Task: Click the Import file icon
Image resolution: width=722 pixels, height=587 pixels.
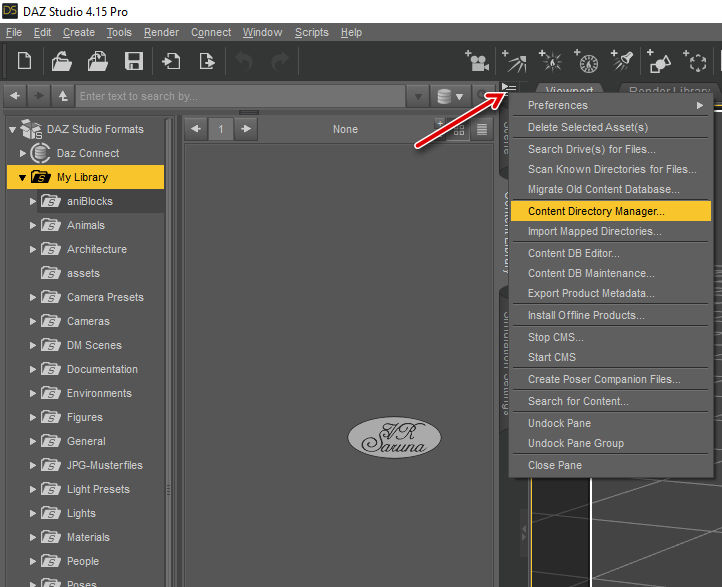Action: (171, 61)
